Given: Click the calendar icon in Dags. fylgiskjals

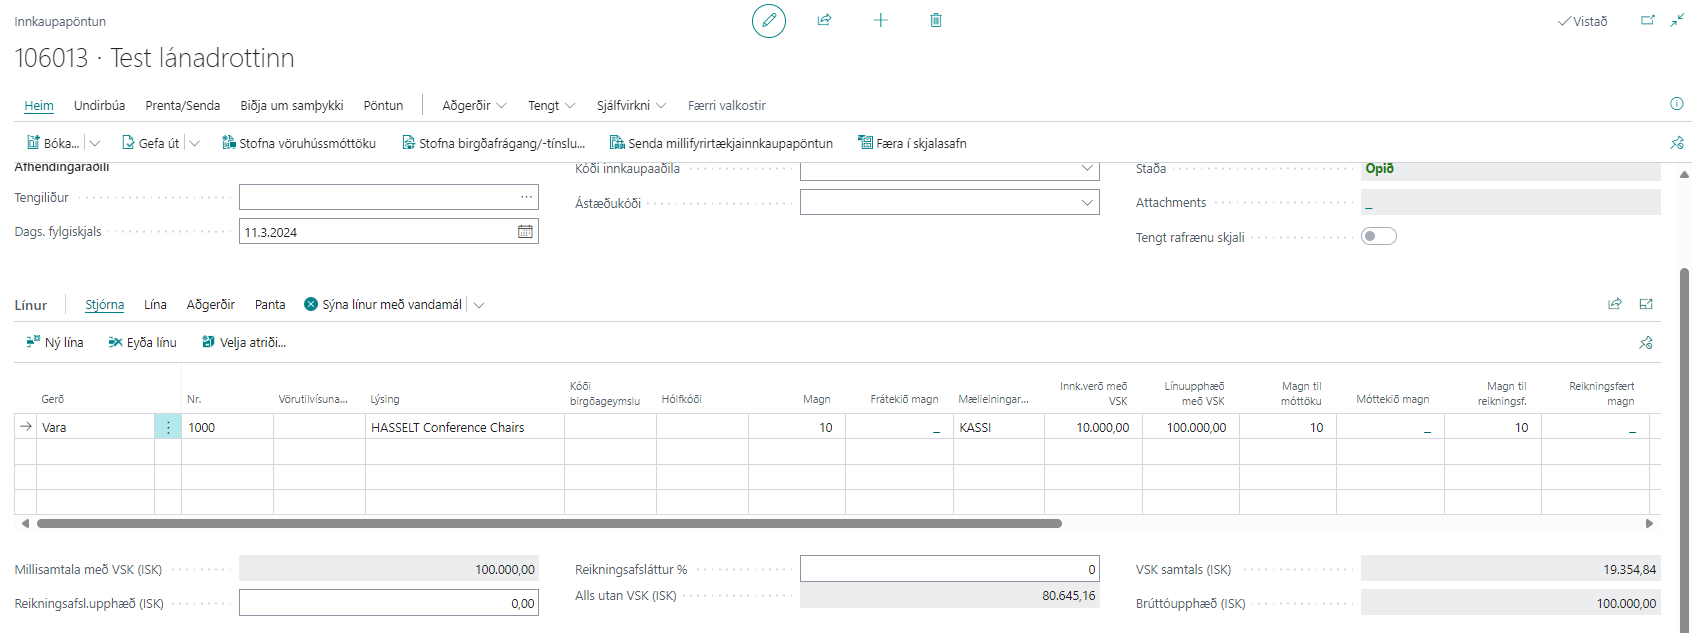Looking at the screenshot, I should [x=525, y=232].
